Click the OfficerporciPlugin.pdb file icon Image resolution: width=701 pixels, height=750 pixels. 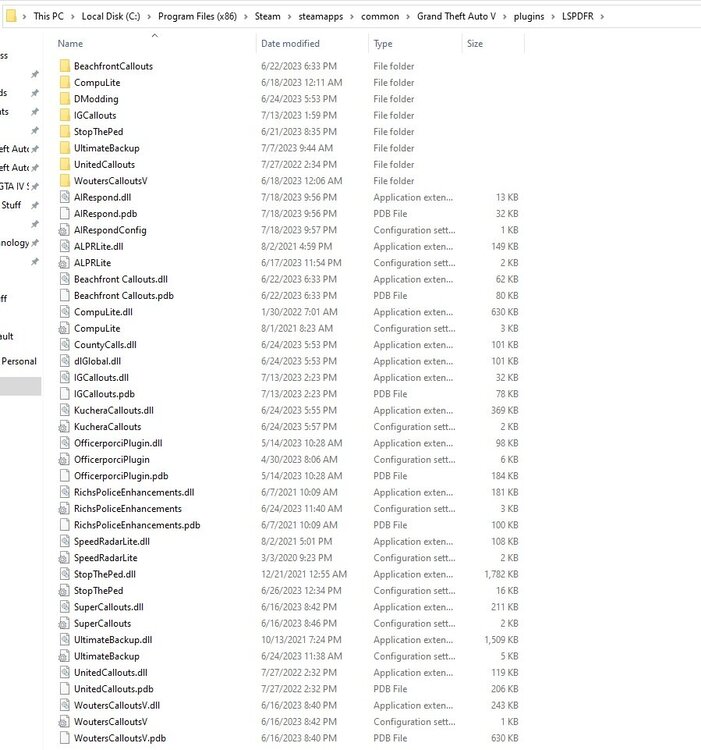coord(65,475)
